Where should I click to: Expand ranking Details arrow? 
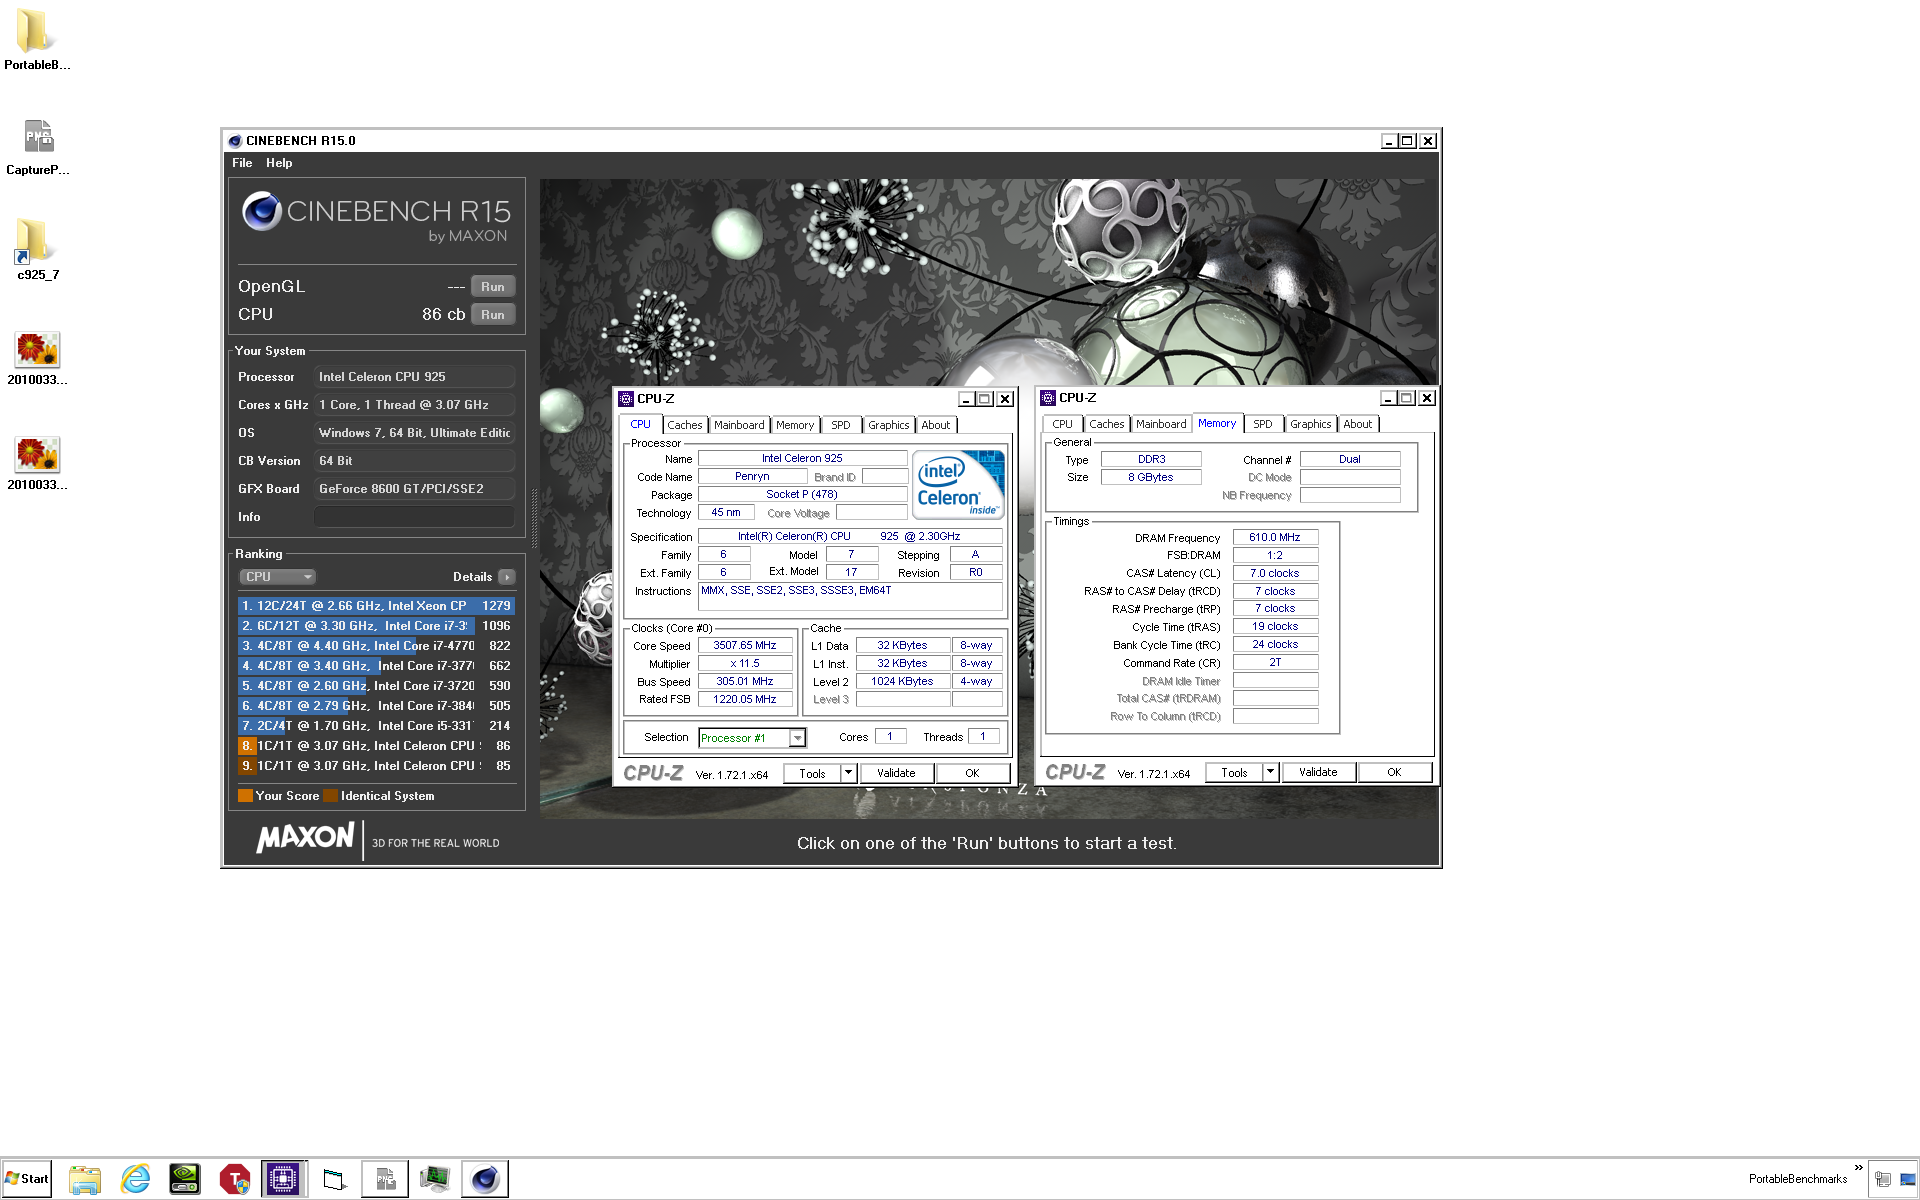[x=507, y=577]
